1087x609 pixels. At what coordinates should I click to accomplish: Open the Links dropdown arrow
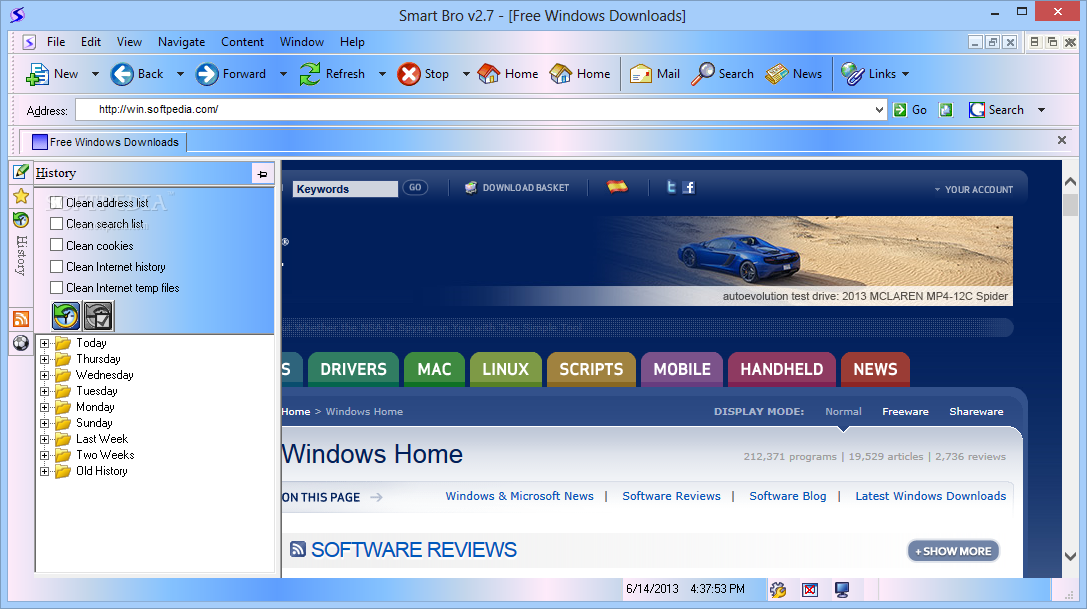point(905,74)
